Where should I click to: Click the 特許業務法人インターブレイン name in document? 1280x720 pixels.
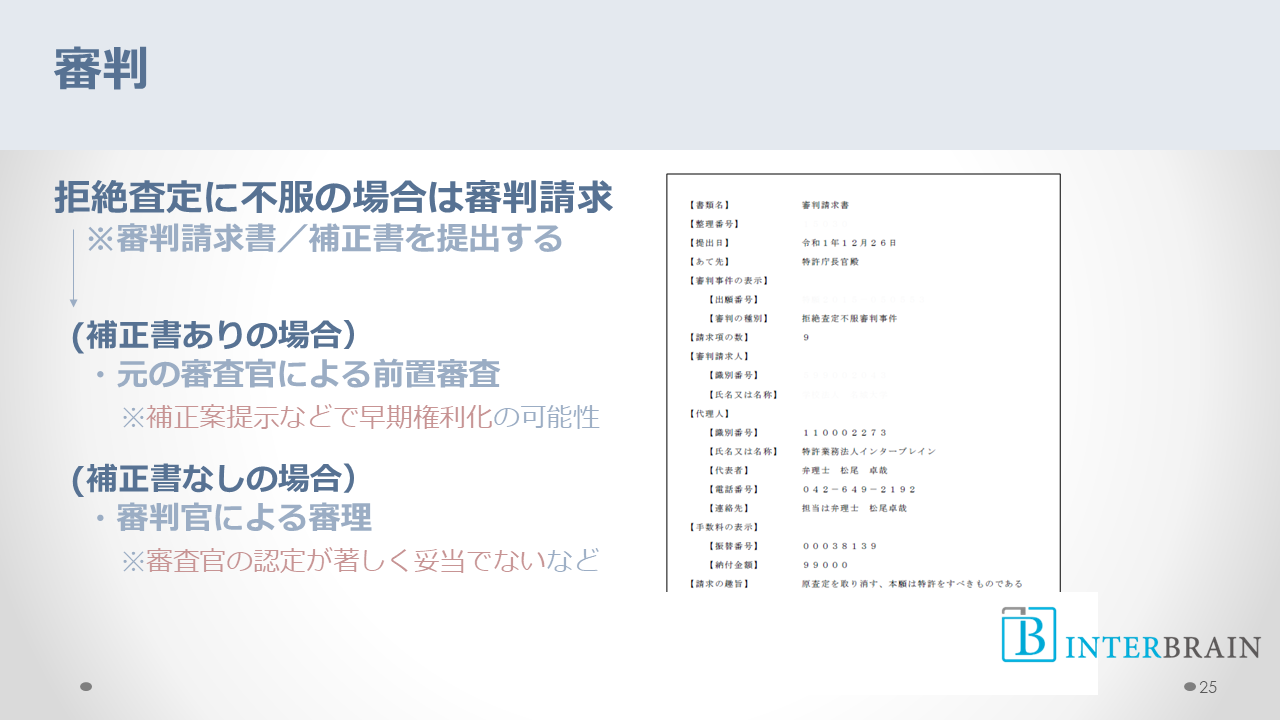pyautogui.click(x=869, y=451)
